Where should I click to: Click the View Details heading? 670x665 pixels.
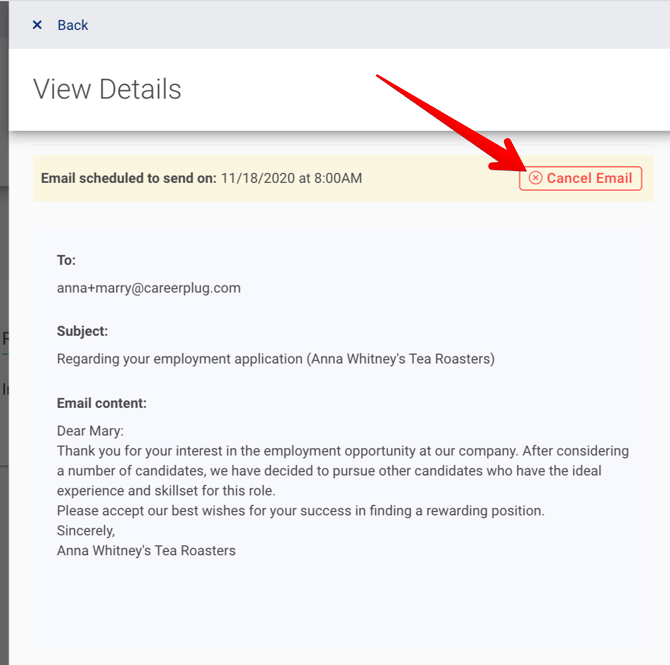[x=107, y=89]
